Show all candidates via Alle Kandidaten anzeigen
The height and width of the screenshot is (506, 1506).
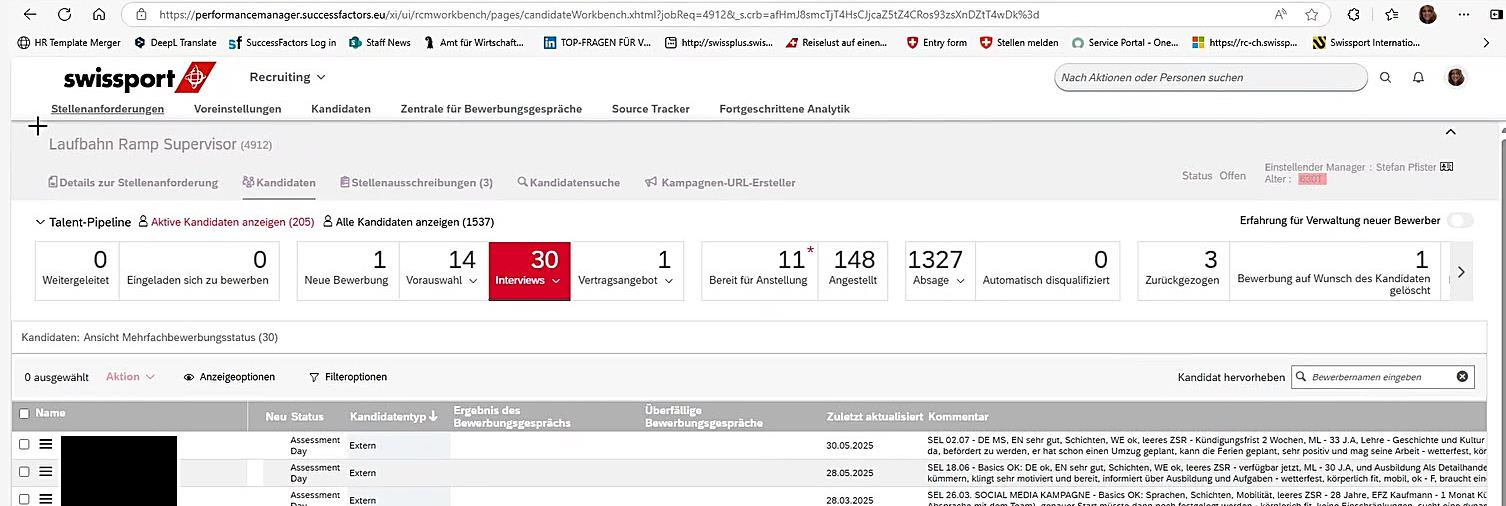(x=408, y=222)
